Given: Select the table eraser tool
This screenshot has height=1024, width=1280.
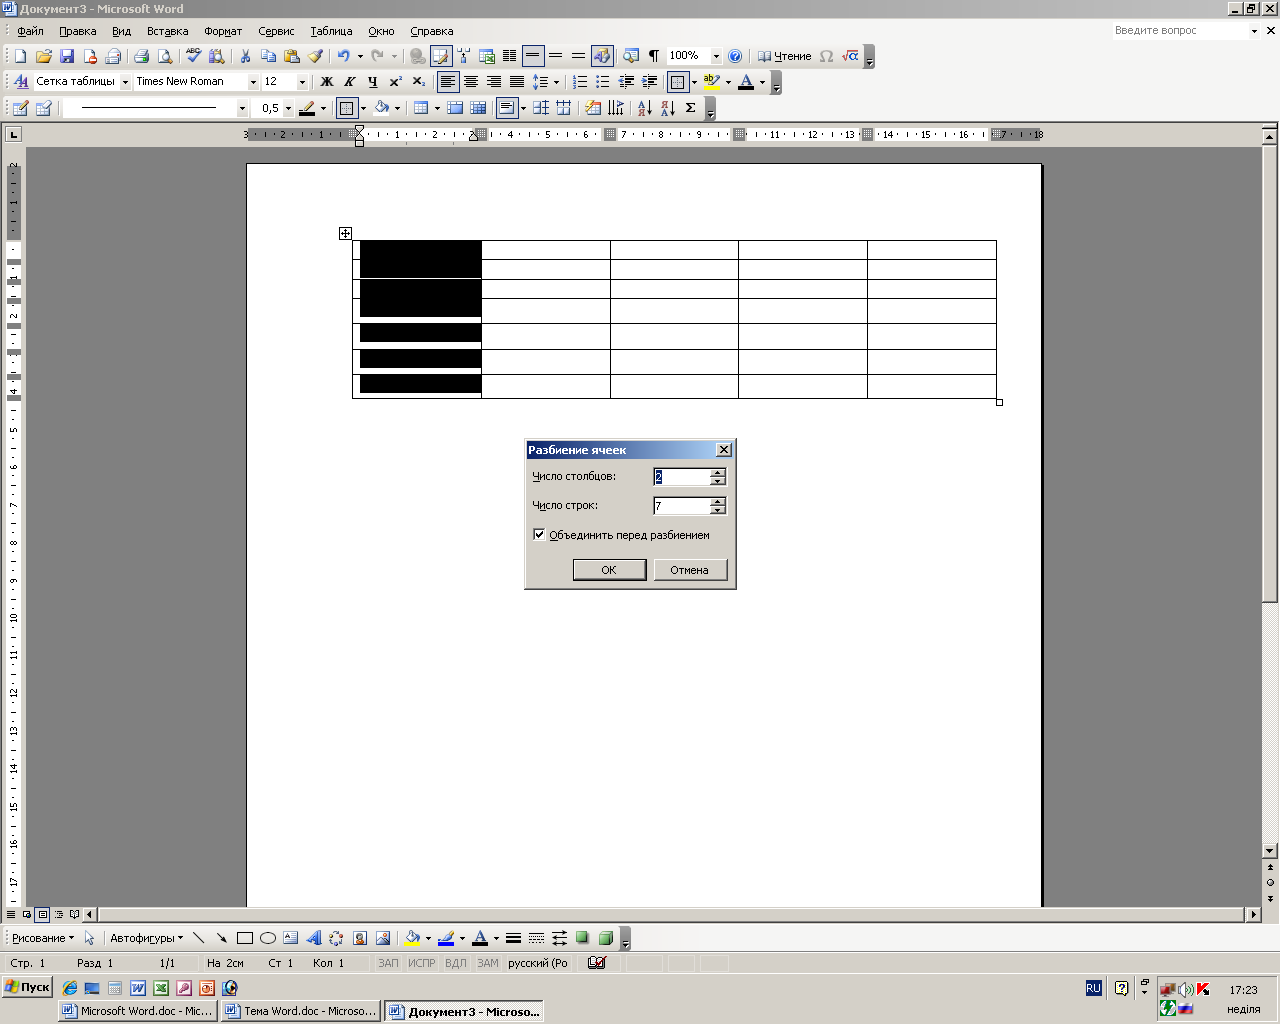Looking at the screenshot, I should point(43,108).
